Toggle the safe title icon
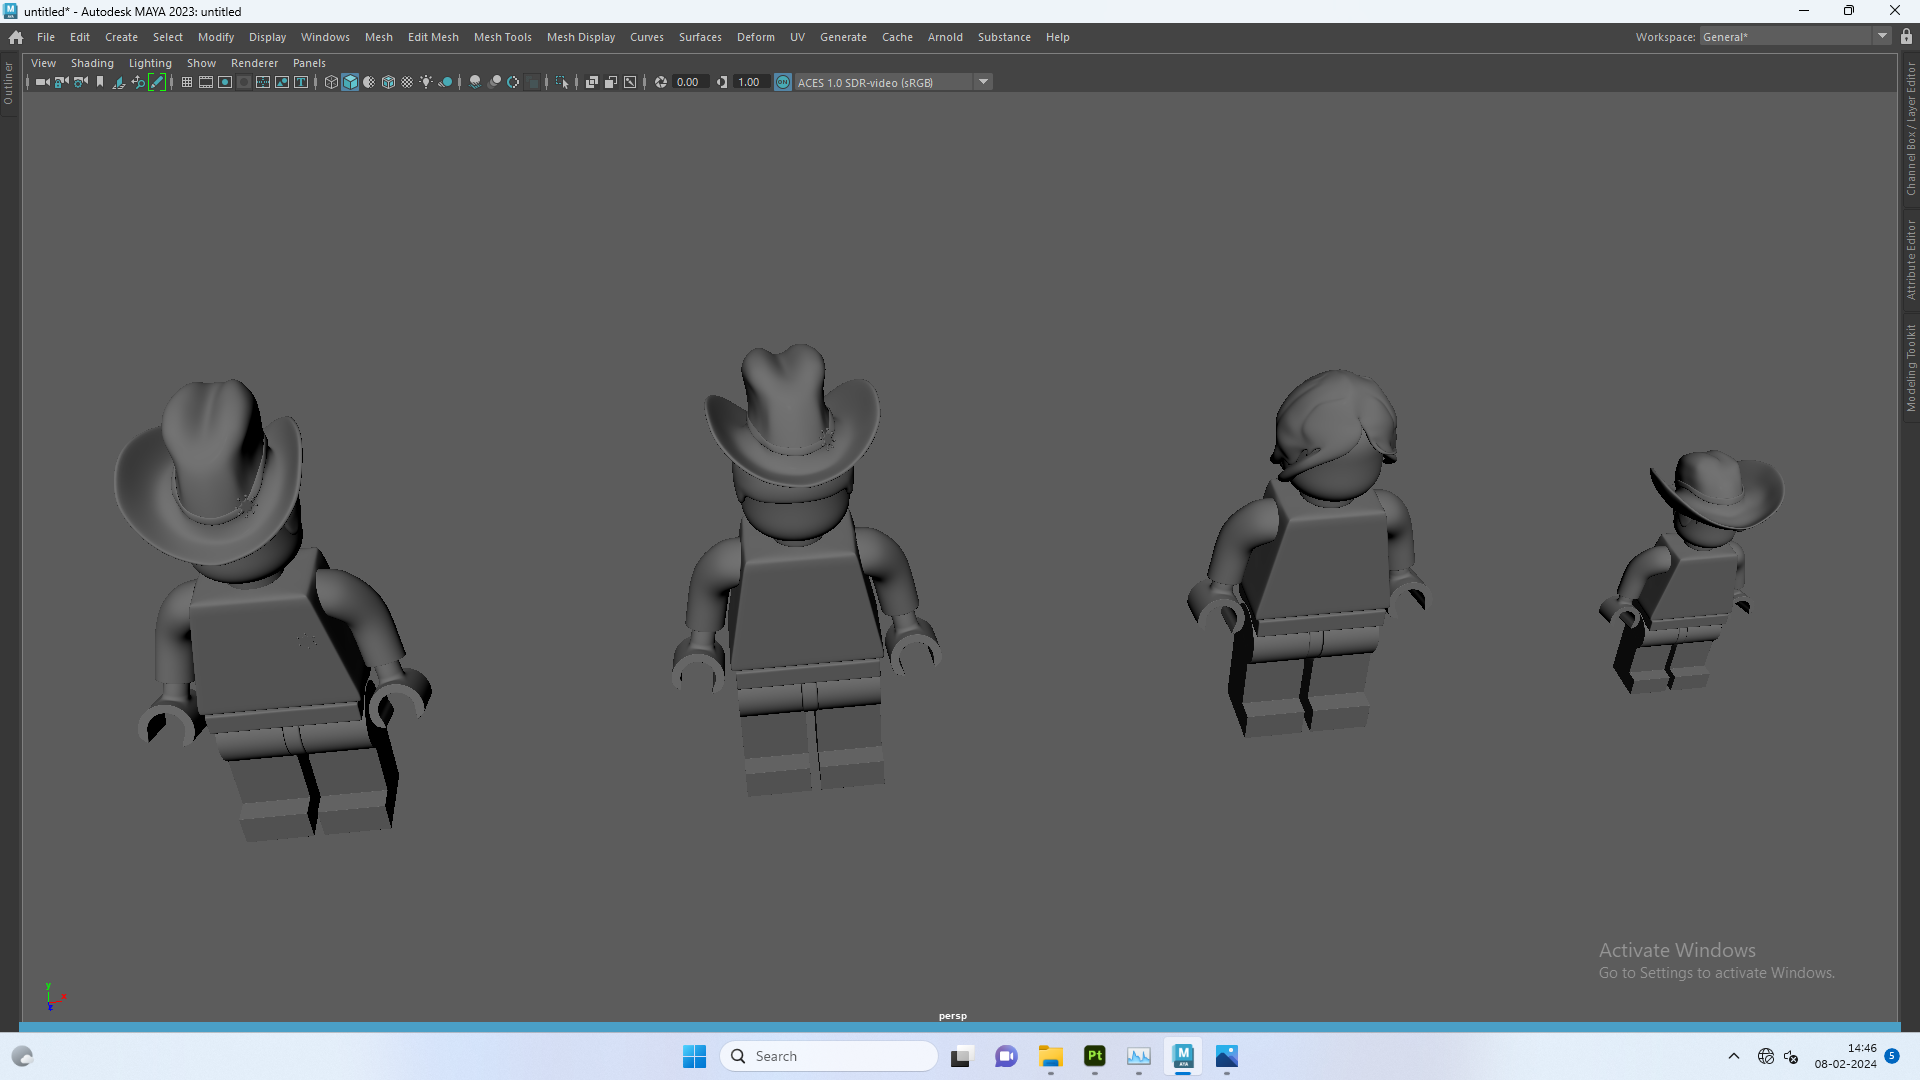Viewport: 1920px width, 1080px height. point(301,82)
